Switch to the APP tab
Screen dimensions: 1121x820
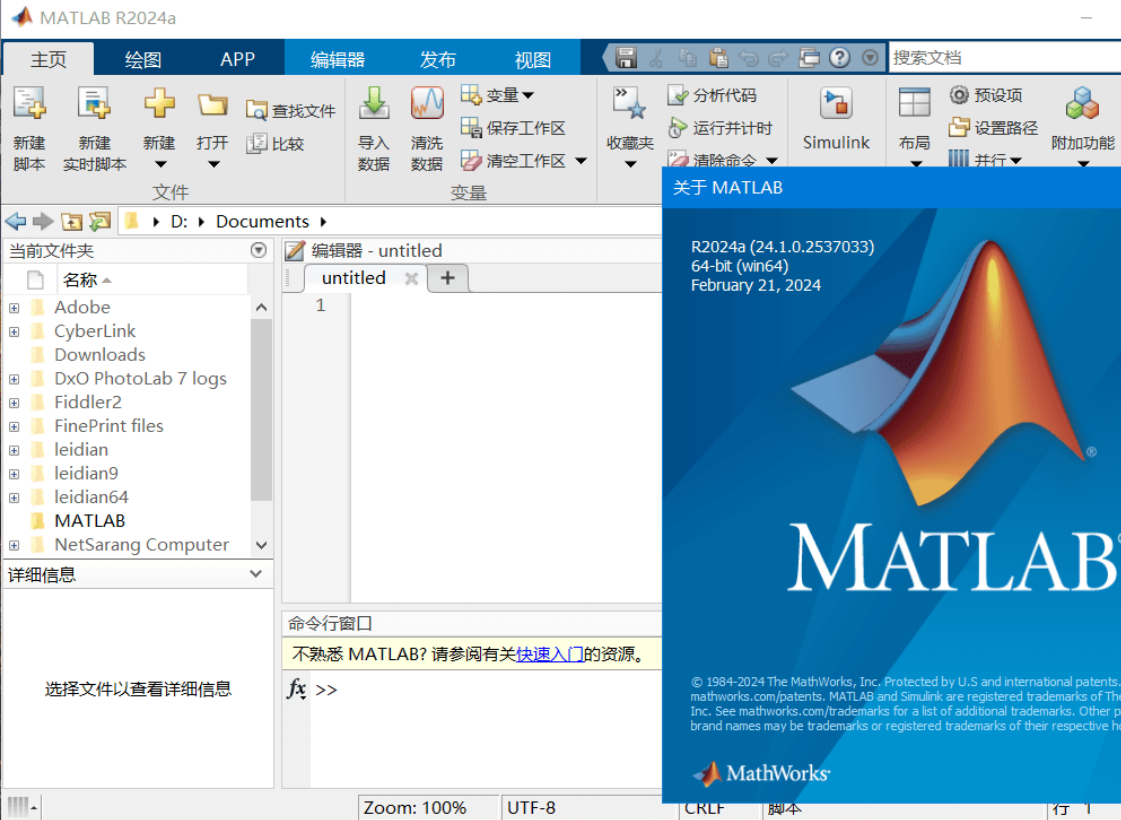(x=237, y=59)
